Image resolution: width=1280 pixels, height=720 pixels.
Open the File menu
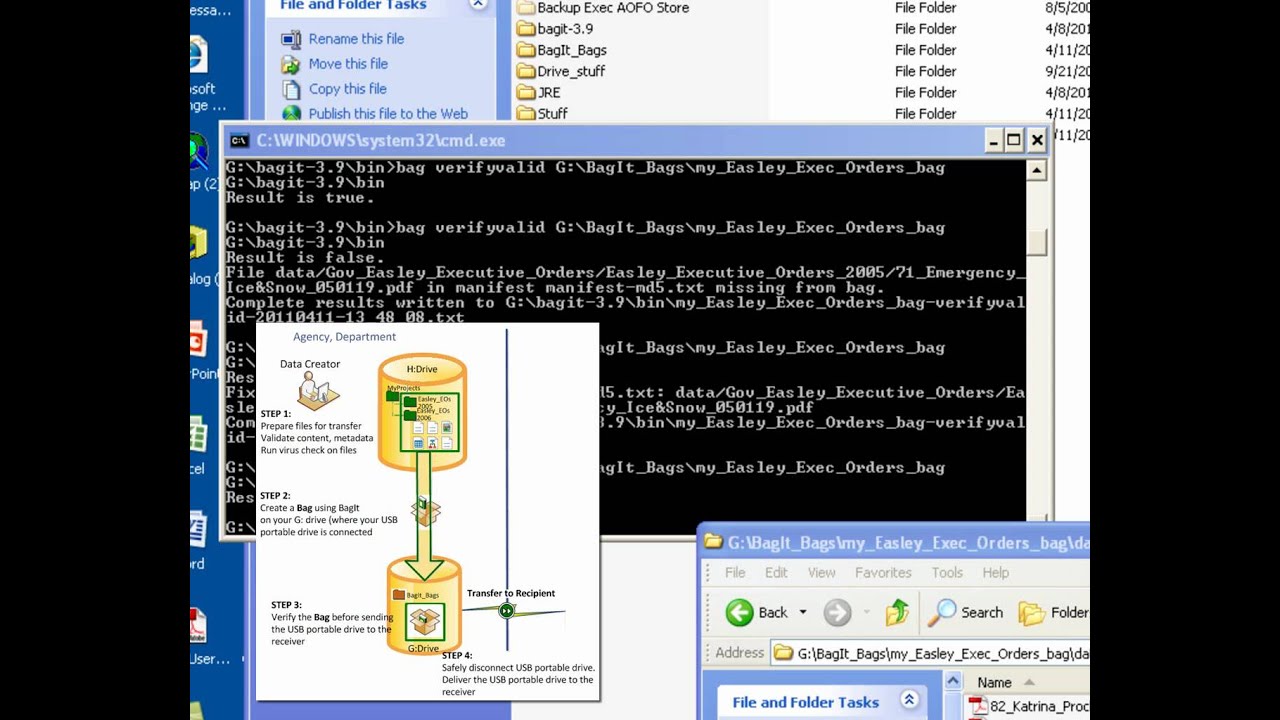coord(735,572)
